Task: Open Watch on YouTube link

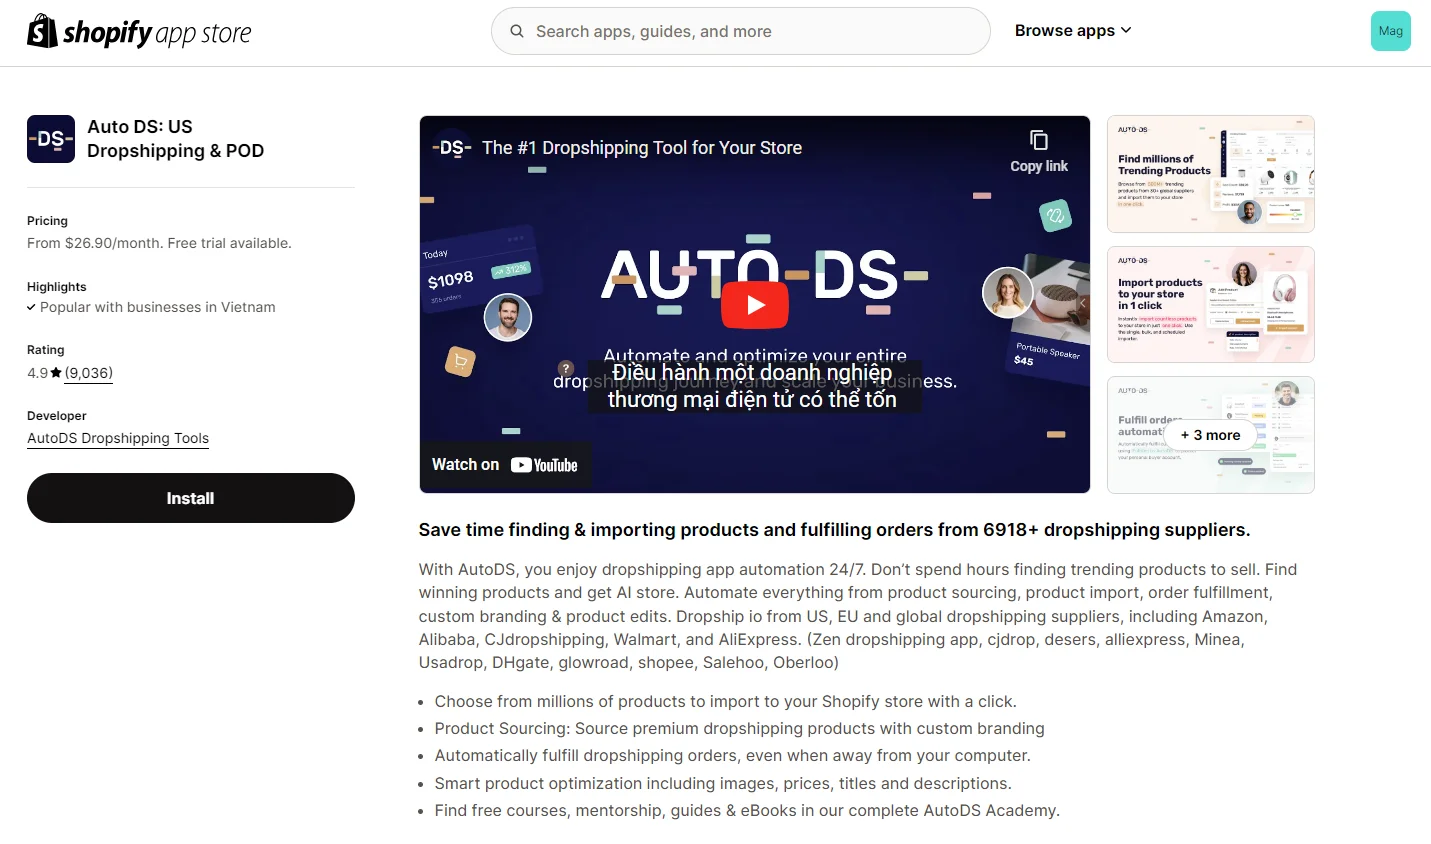Action: click(505, 465)
